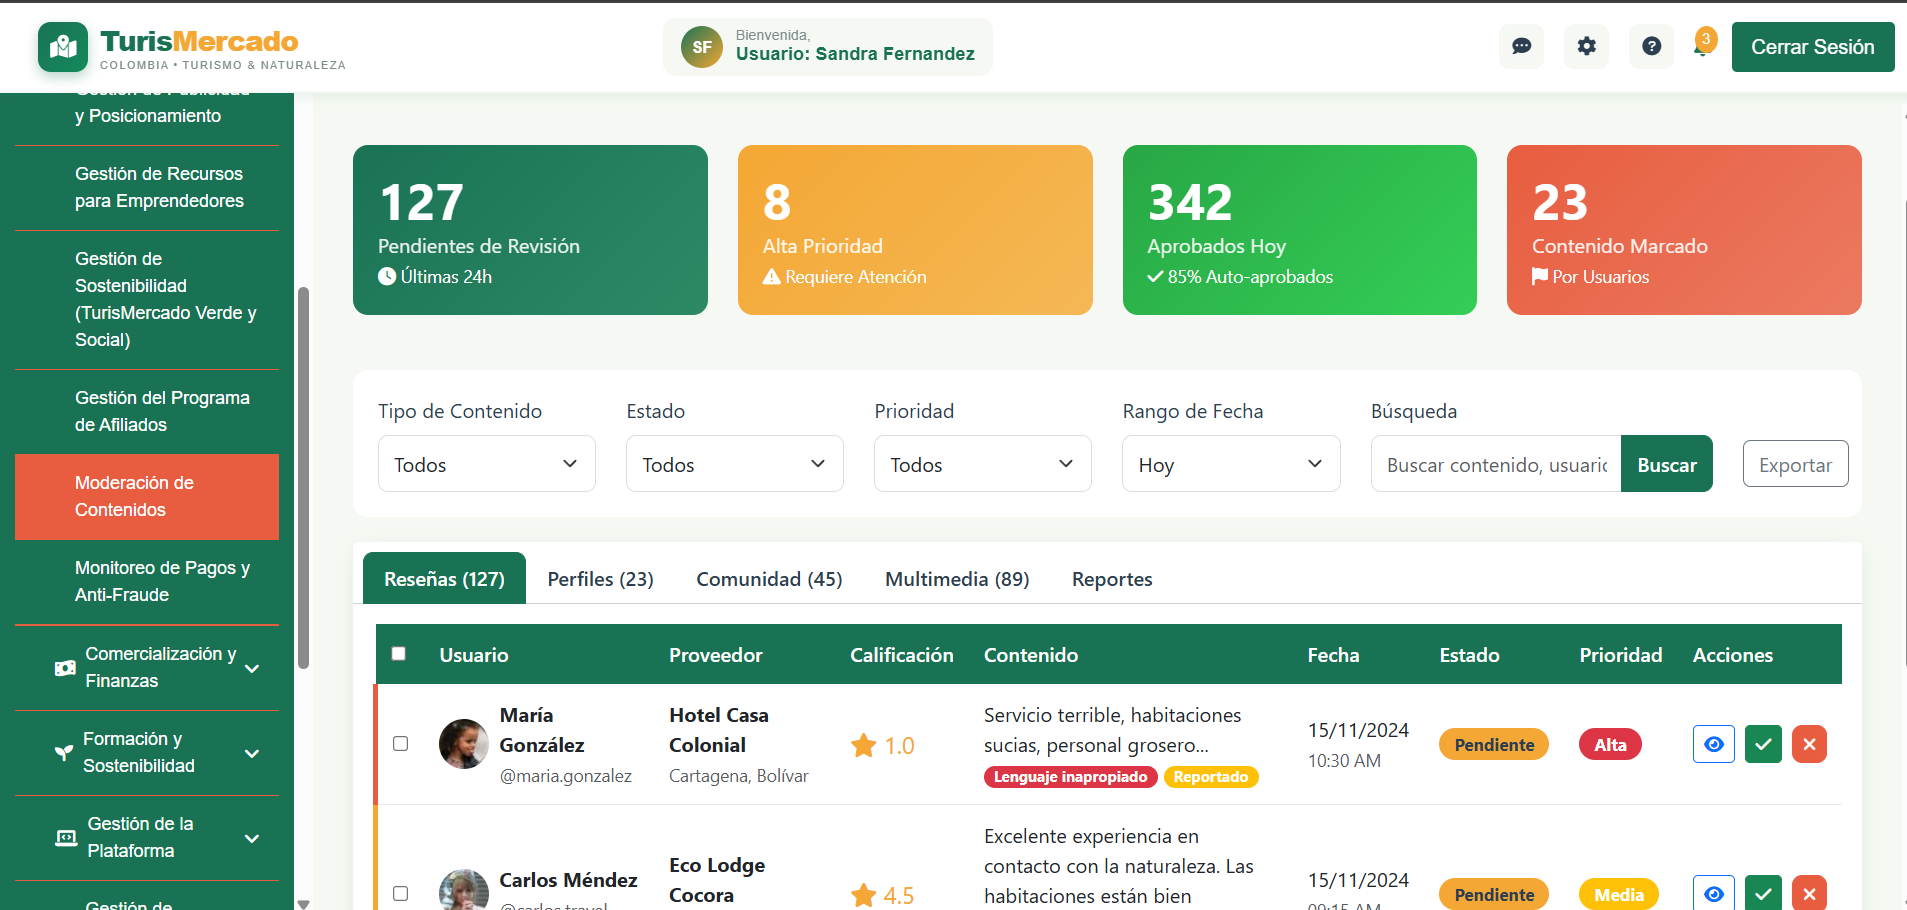The image size is (1907, 910).
Task: Approve María González's review with green check
Action: [x=1762, y=744]
